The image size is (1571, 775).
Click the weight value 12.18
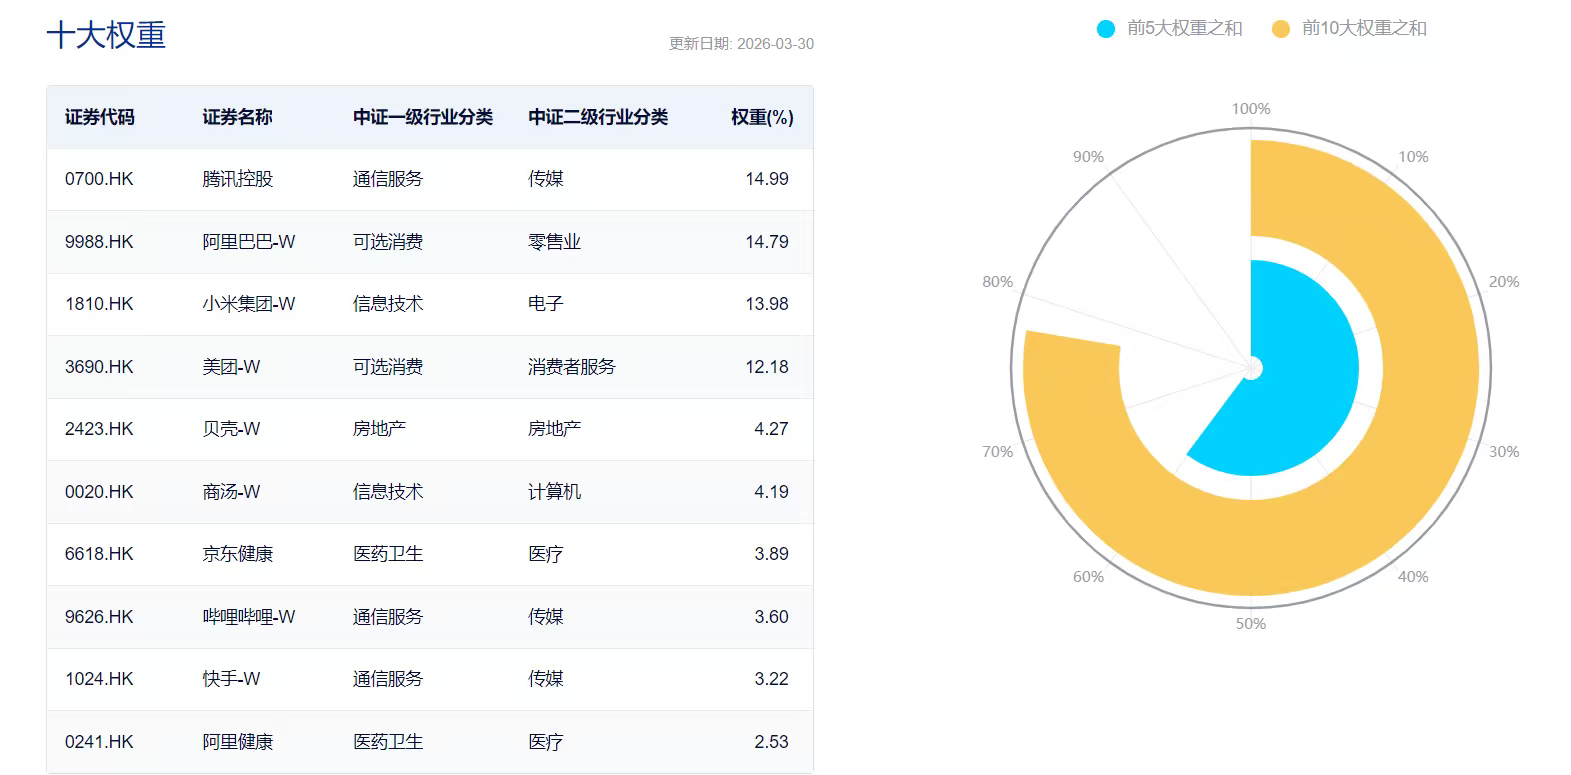[x=767, y=367]
